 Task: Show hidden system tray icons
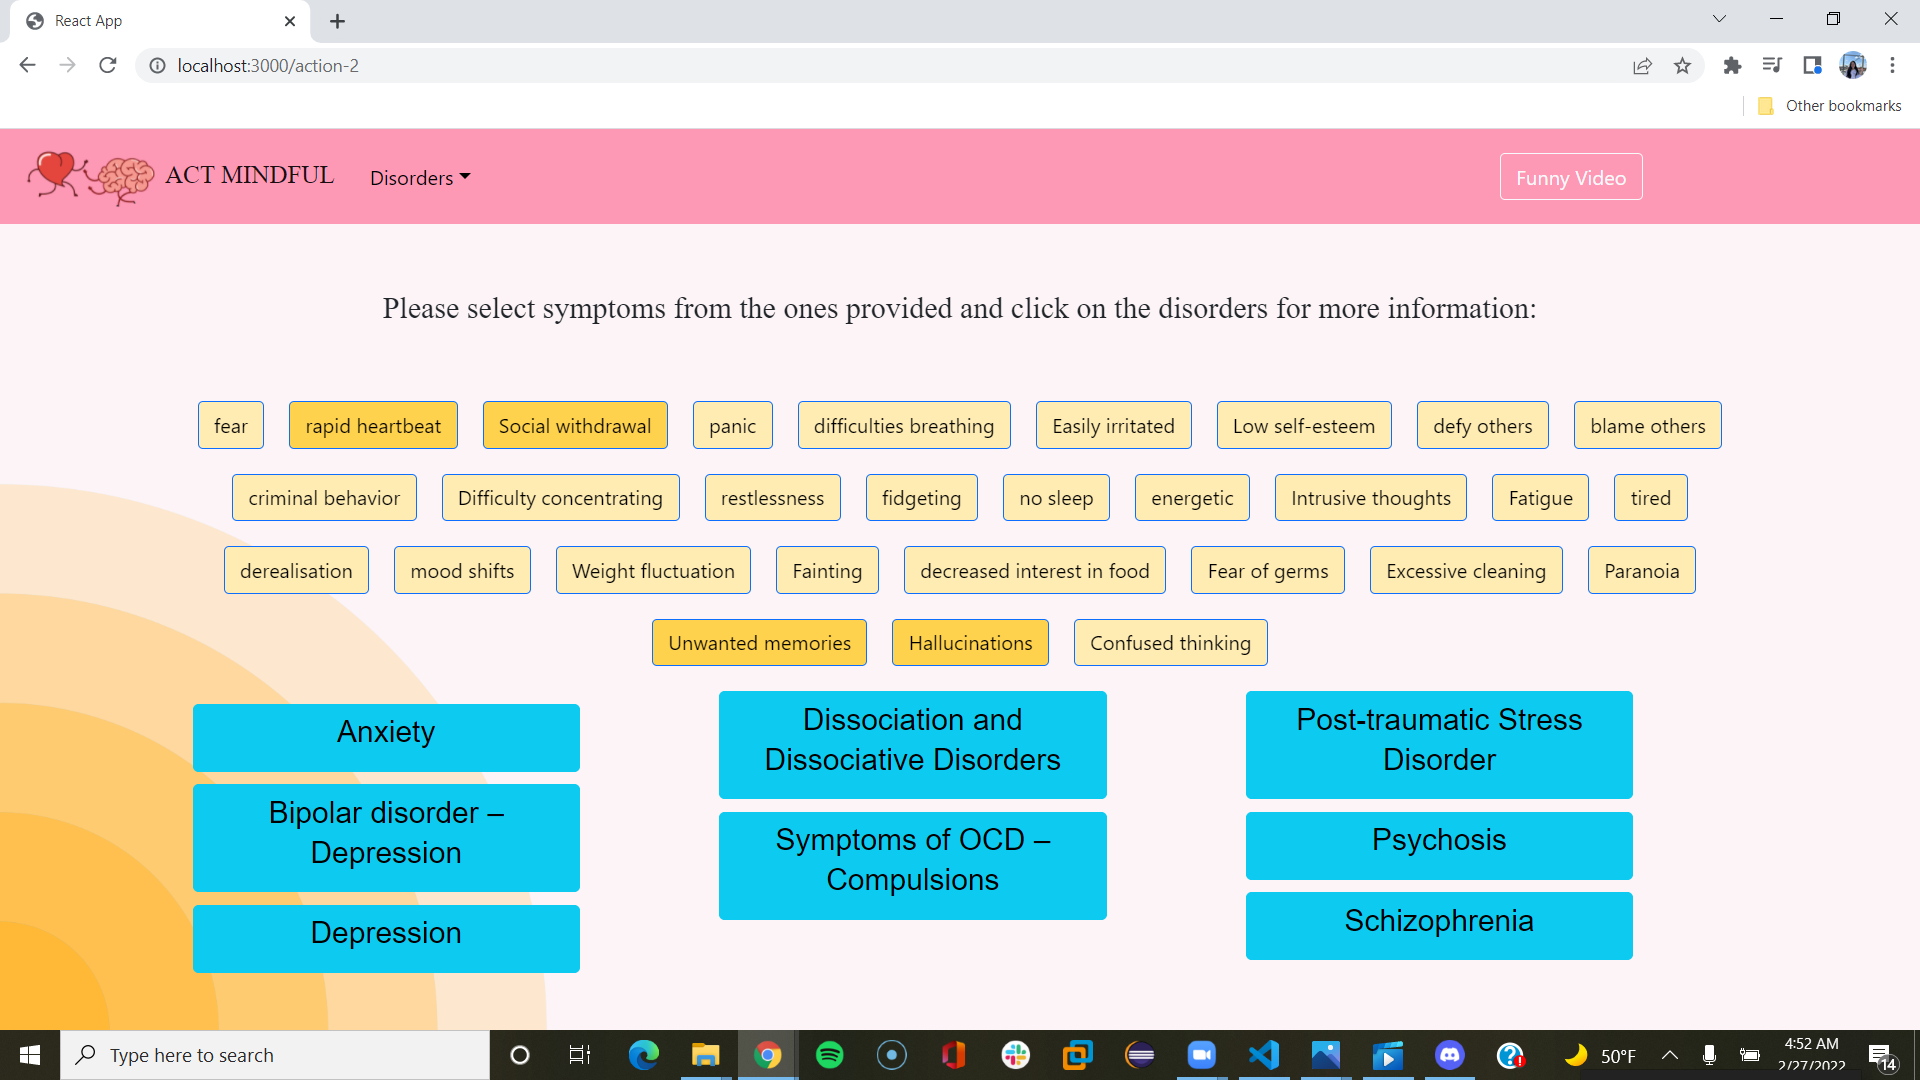point(1669,1055)
